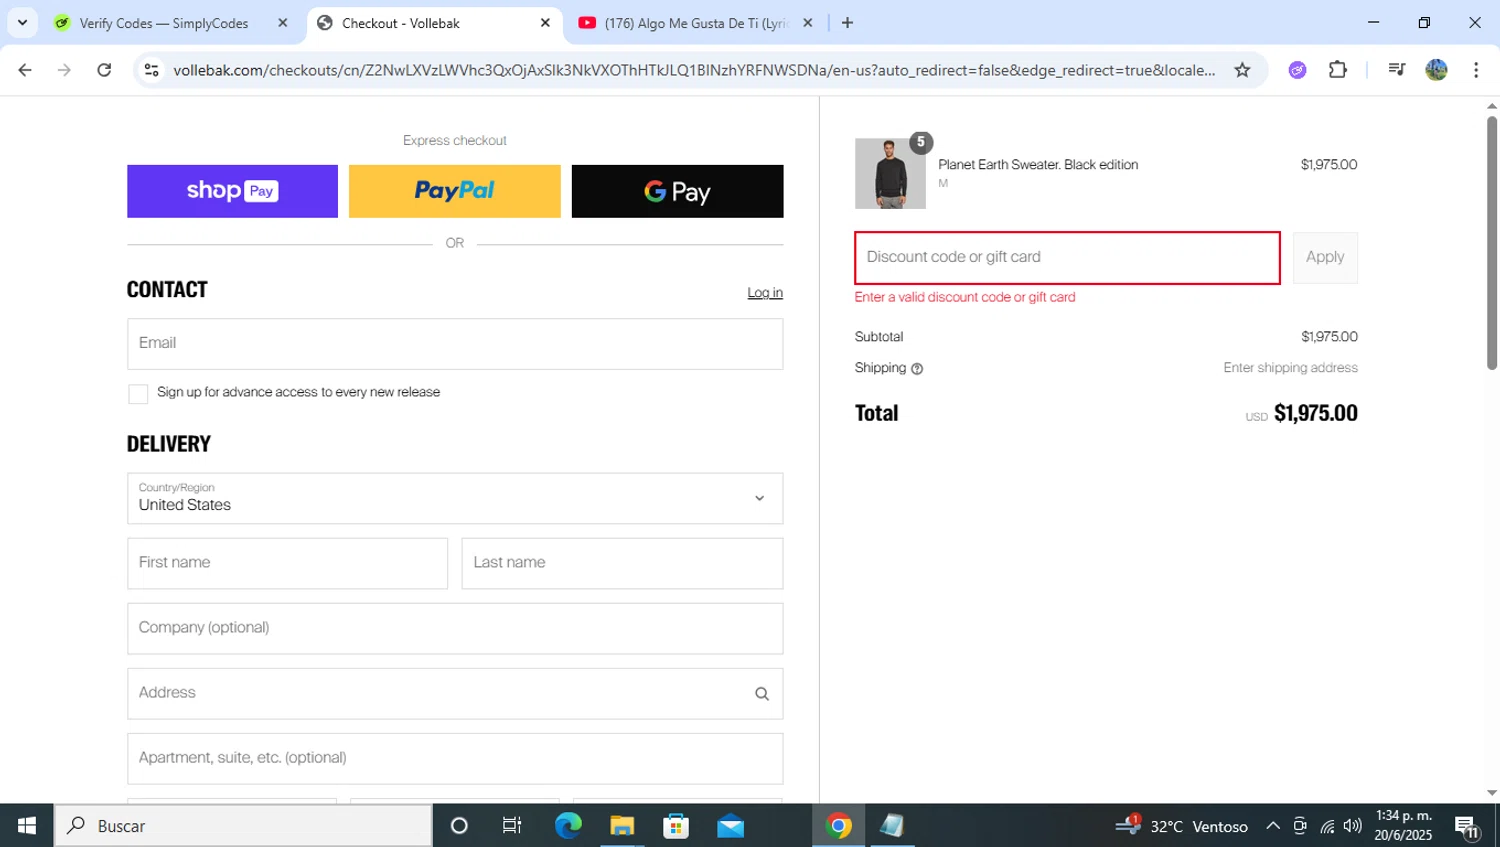Viewport: 1500px width, 847px height.
Task: Click the Company (optional) field
Action: click(x=455, y=628)
